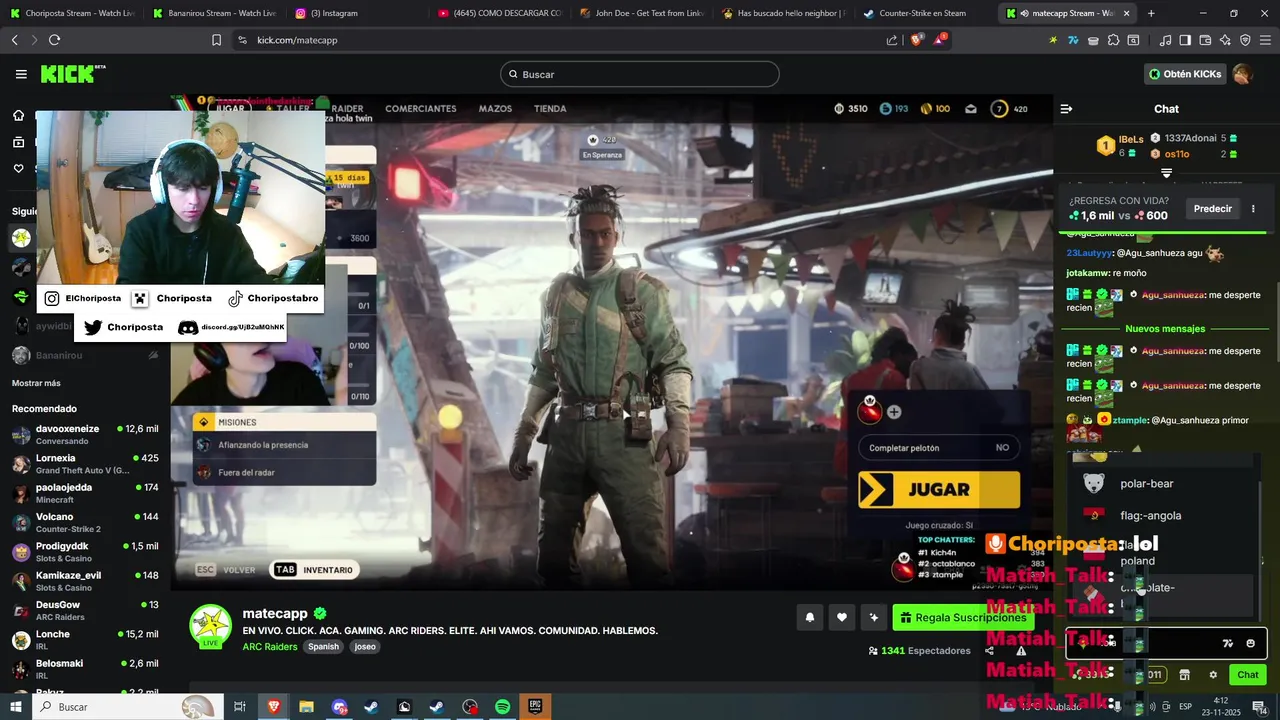Collapse the chat panel arrow icon
Image resolution: width=1280 pixels, height=720 pixels.
(1066, 109)
